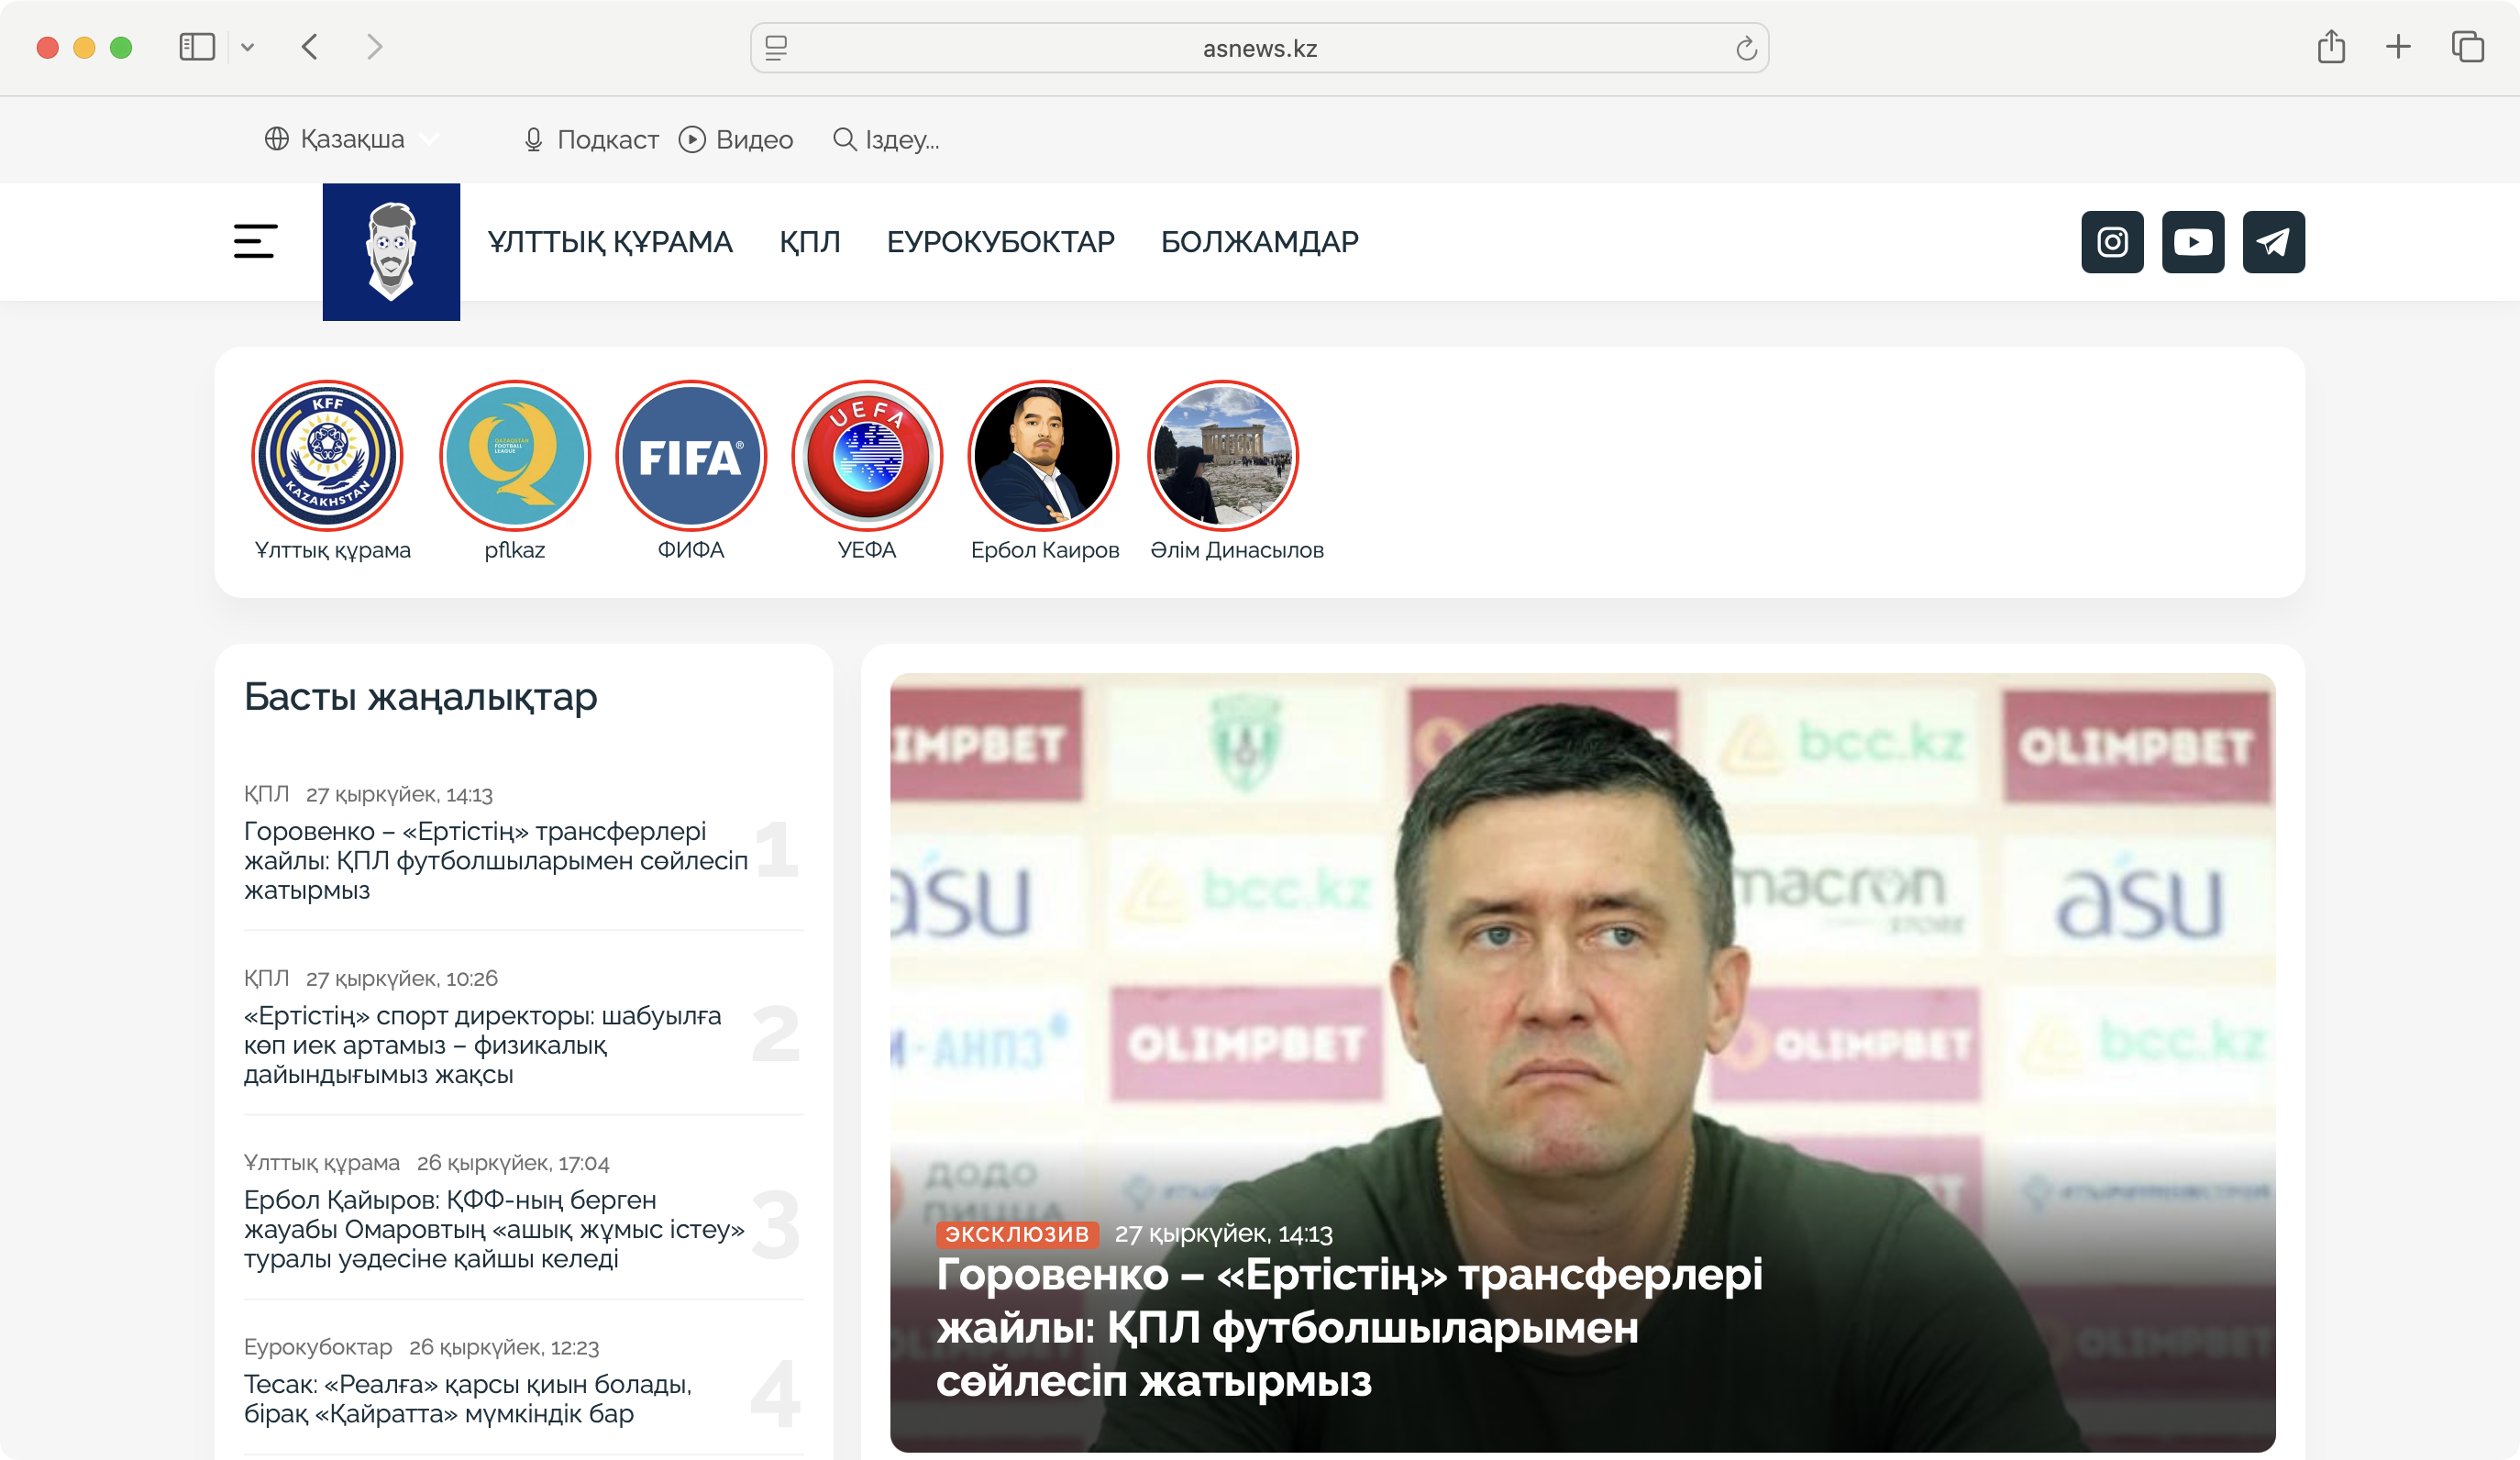Open Safari tab overview icon
Viewport: 2520px width, 1460px height.
[x=2467, y=47]
